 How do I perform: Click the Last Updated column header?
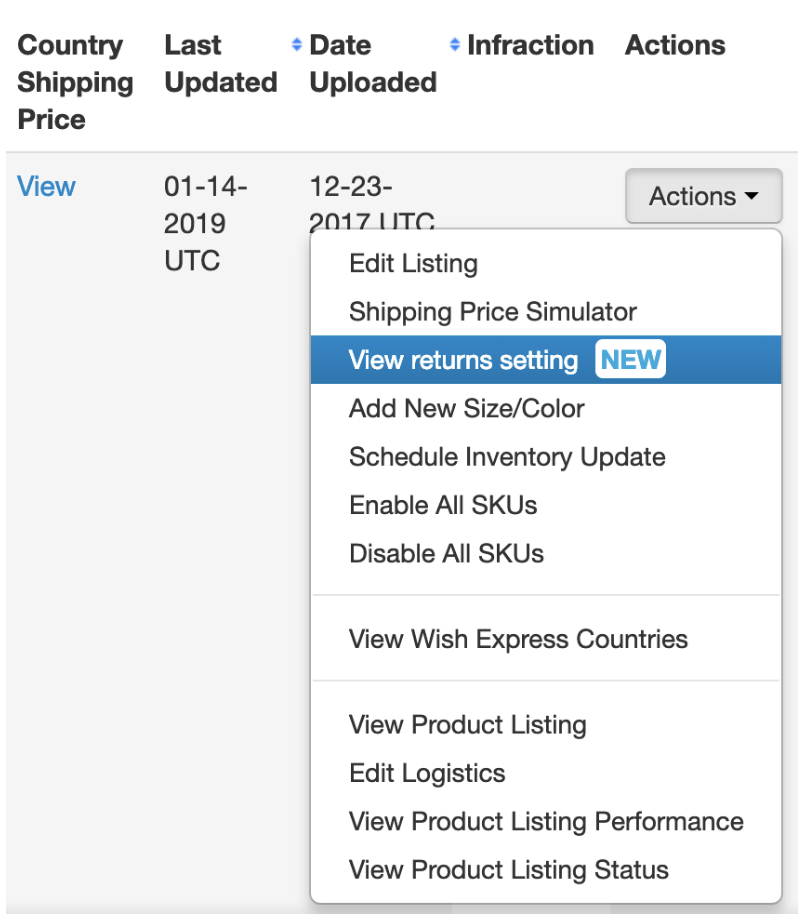tap(220, 64)
